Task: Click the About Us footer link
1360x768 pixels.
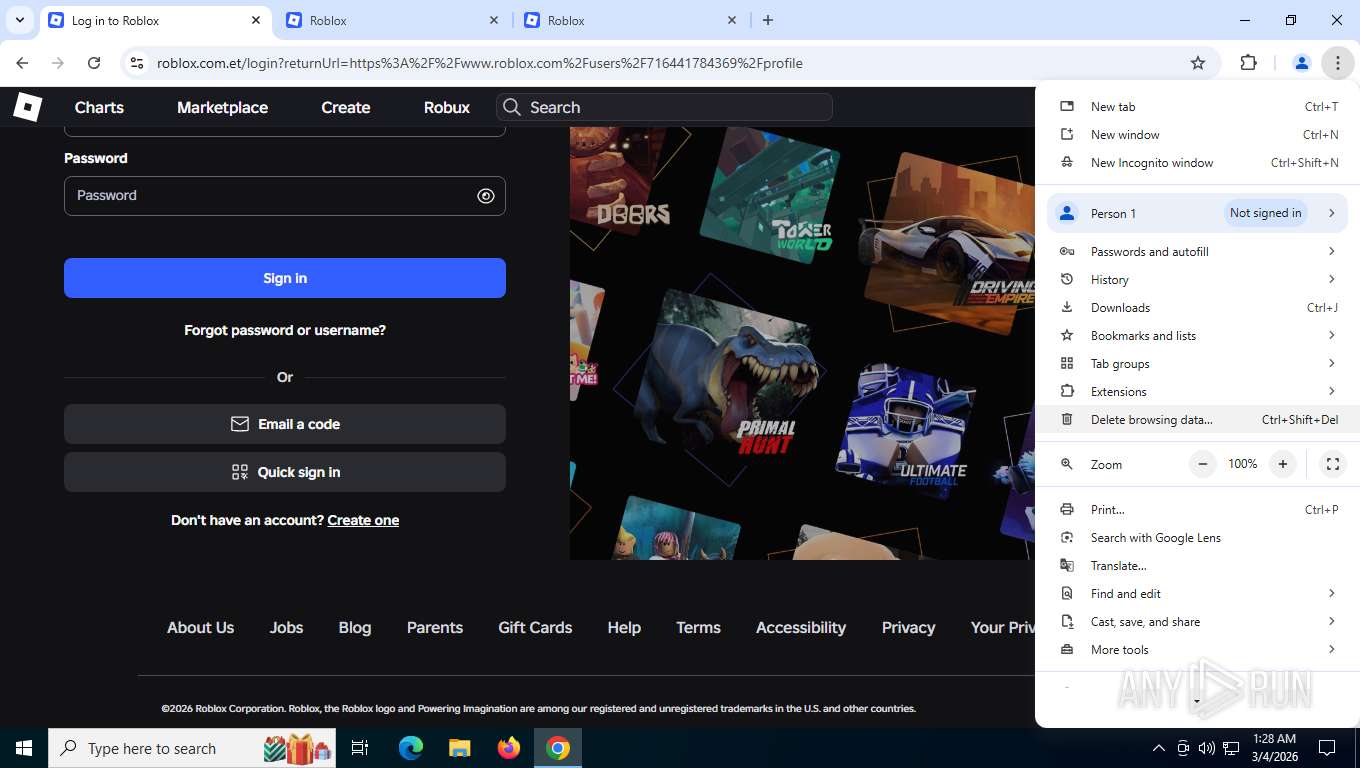Action: (200, 628)
